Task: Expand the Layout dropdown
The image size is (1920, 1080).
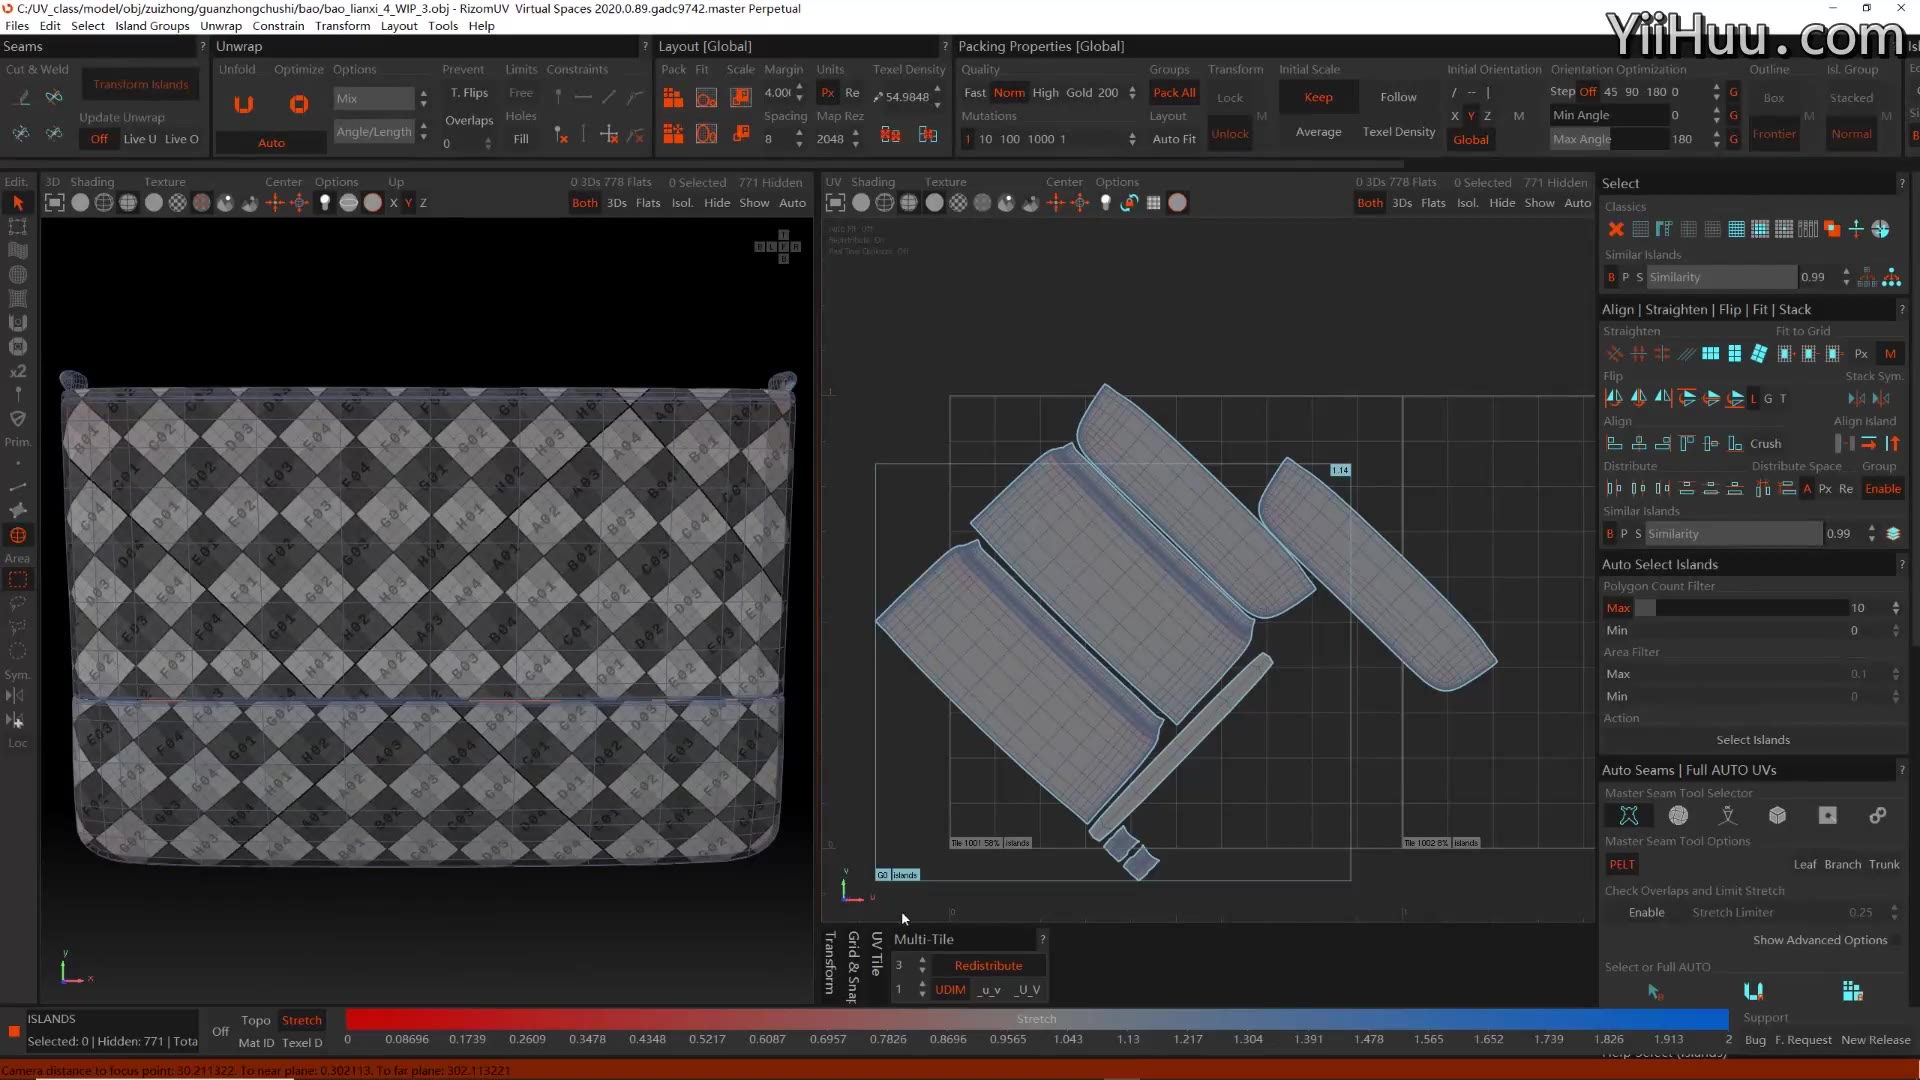Action: (x=398, y=26)
